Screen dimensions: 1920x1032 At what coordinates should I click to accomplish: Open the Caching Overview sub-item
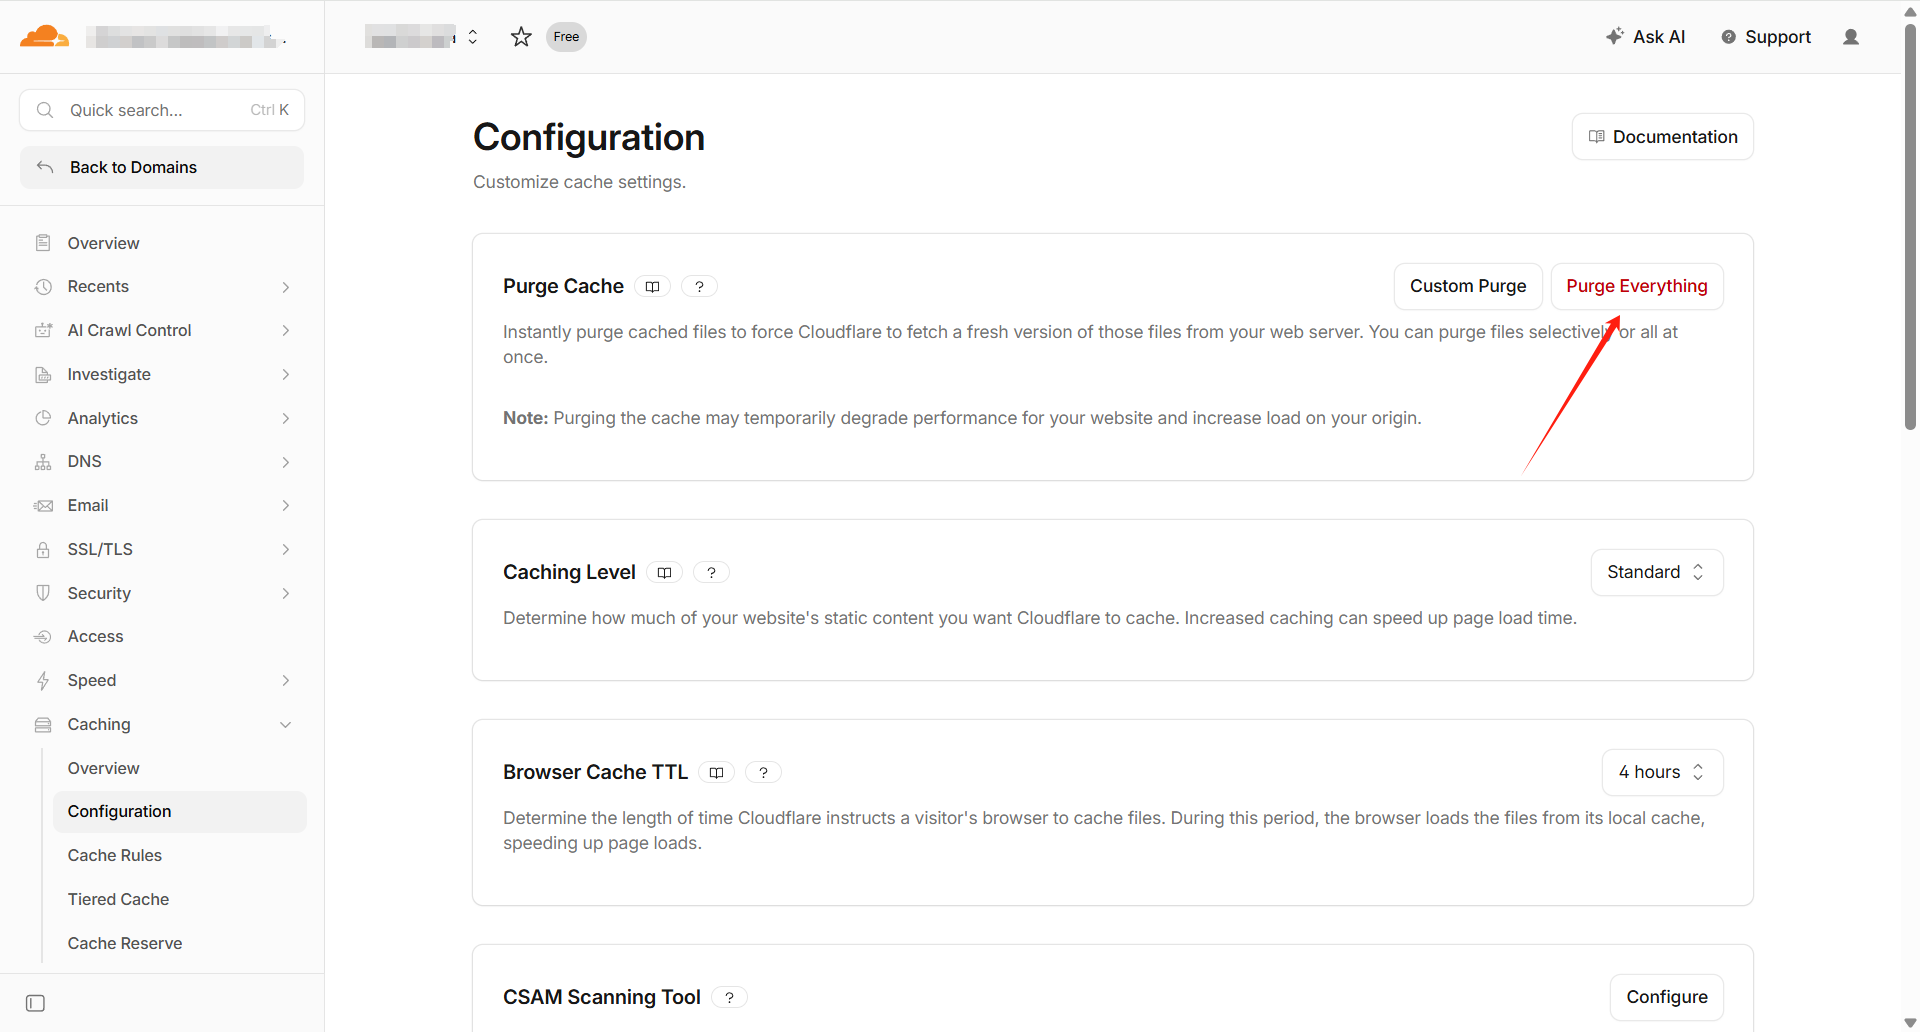(180, 769)
